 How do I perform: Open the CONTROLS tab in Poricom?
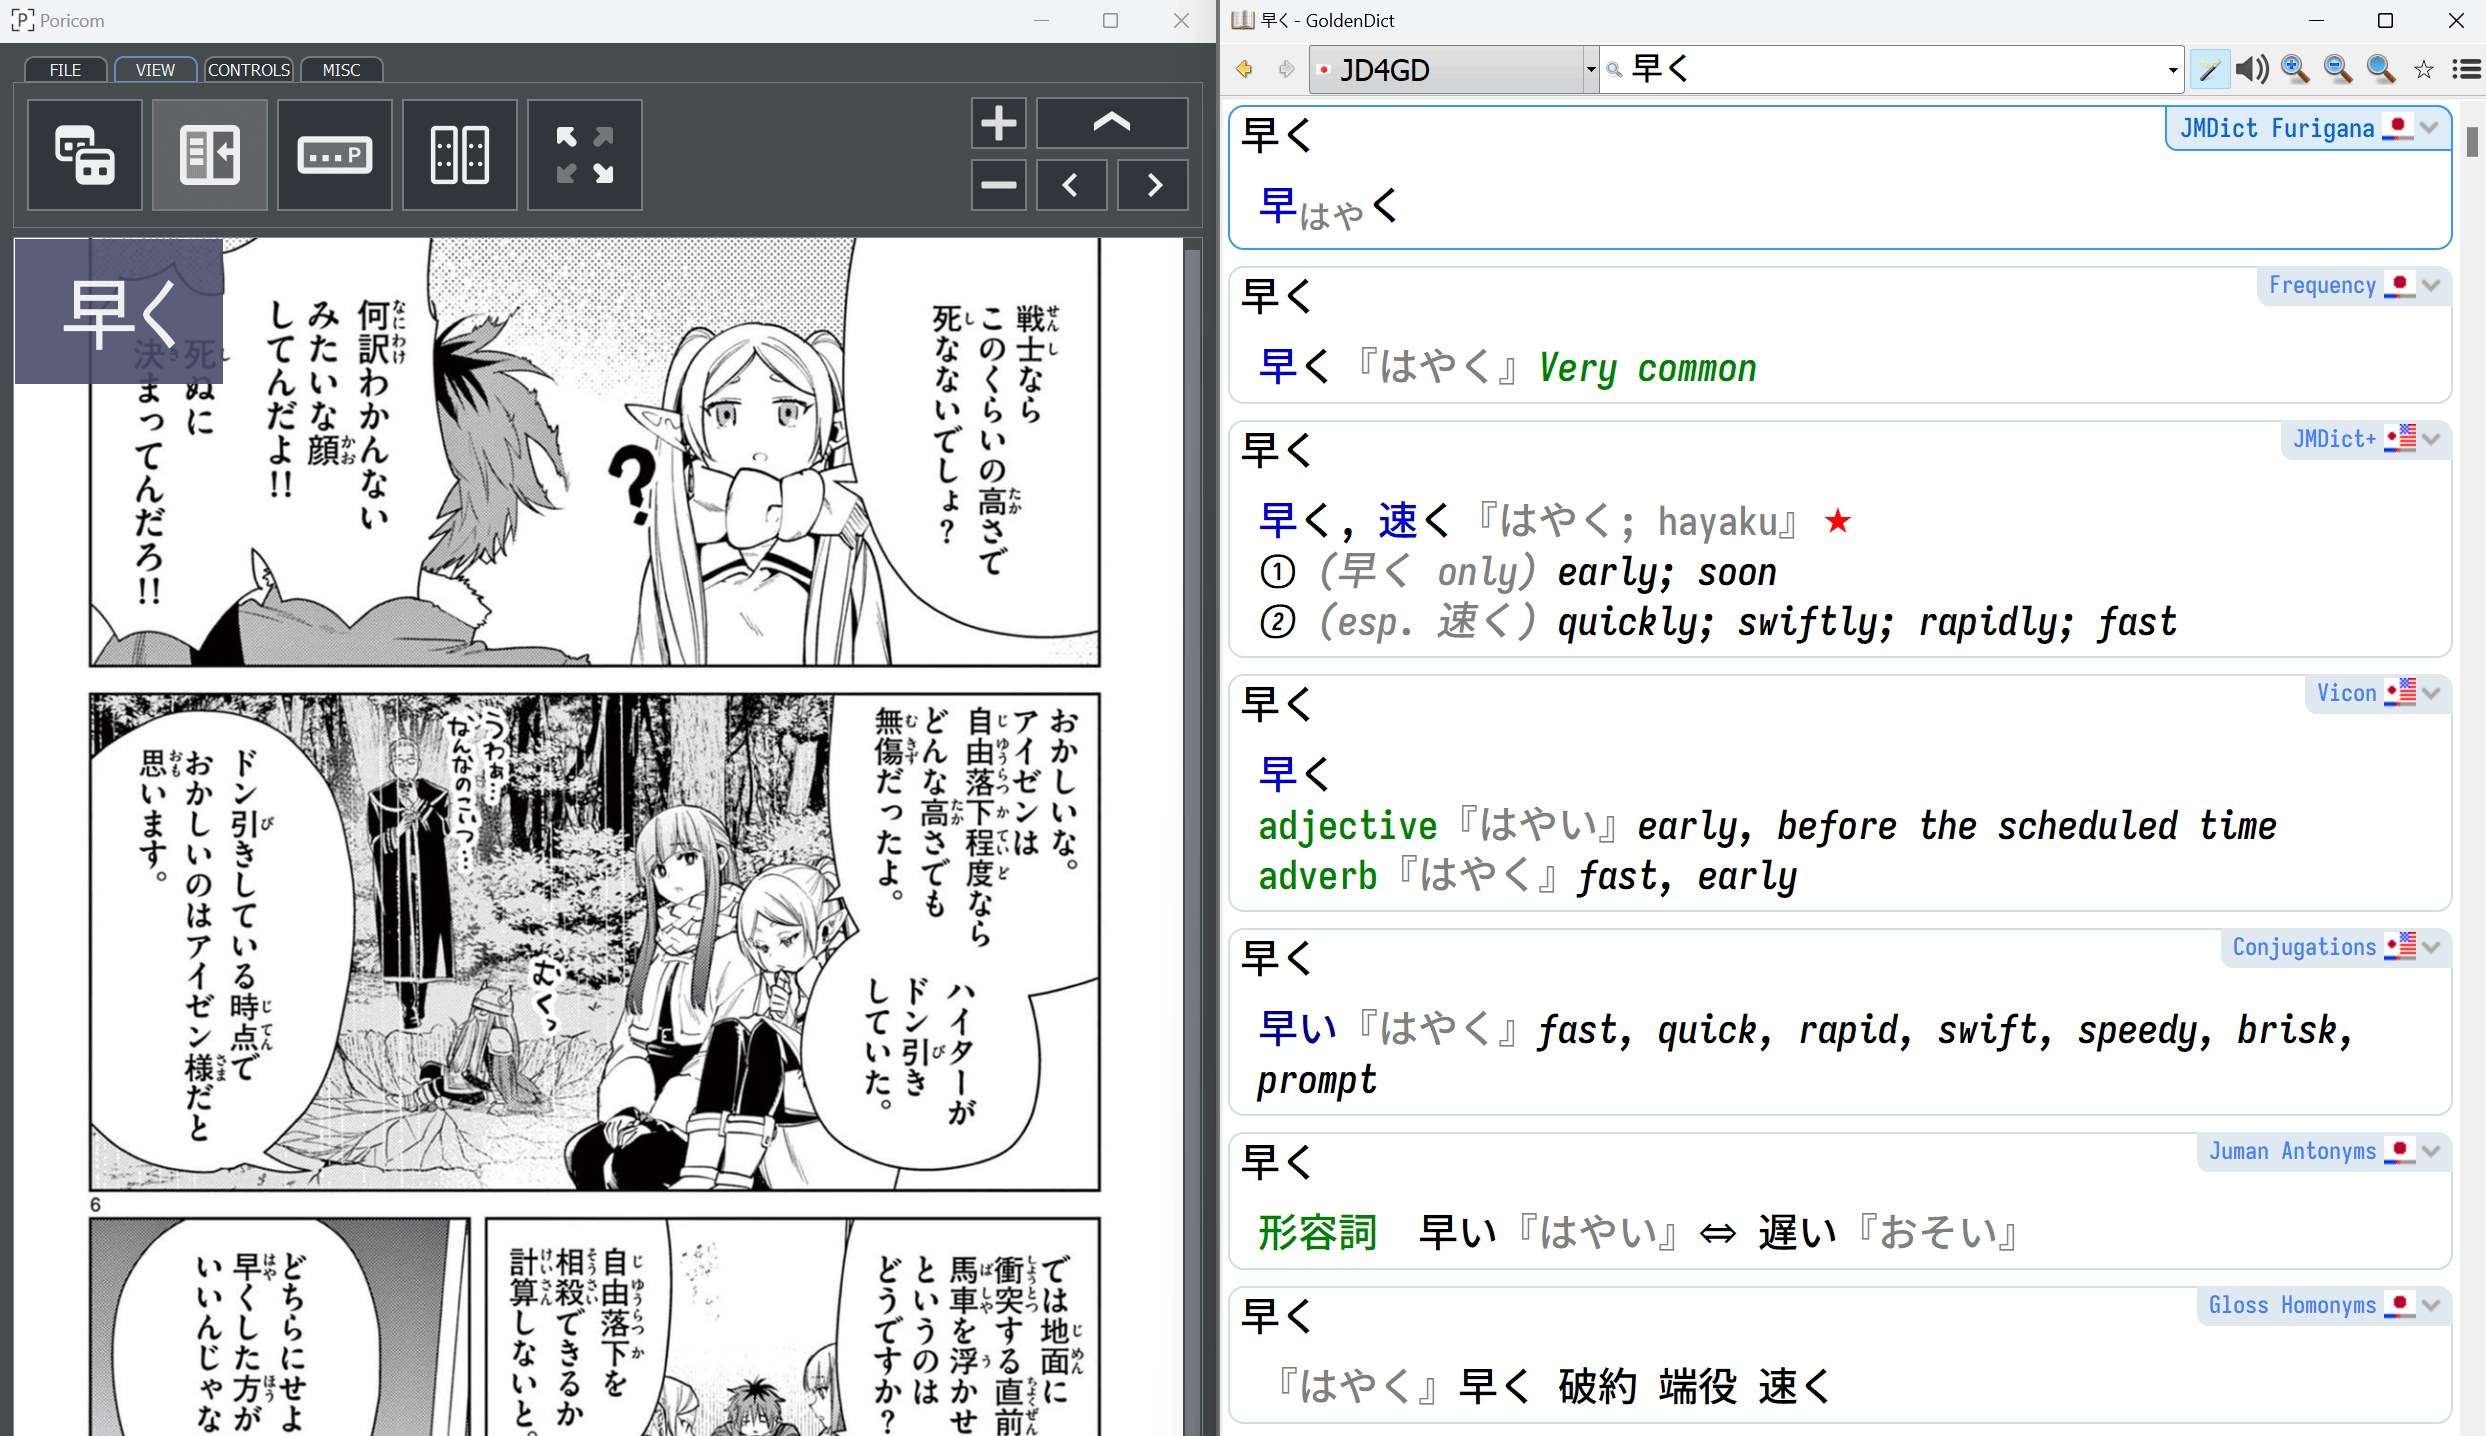point(249,70)
